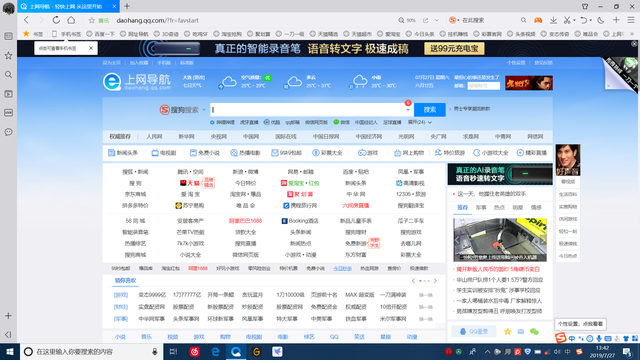Open the search engine selector beside 在此搜索
Image resolution: width=640 pixels, height=360 pixels.
(454, 20)
